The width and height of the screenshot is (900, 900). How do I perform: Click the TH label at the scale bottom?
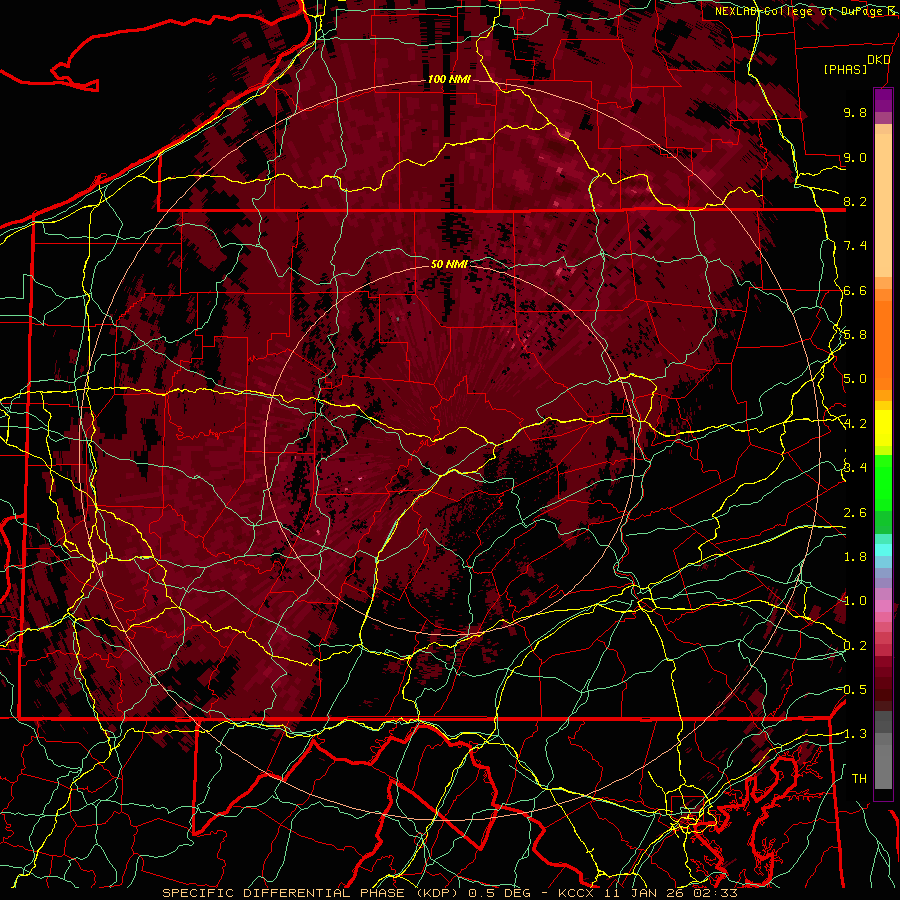click(x=859, y=779)
